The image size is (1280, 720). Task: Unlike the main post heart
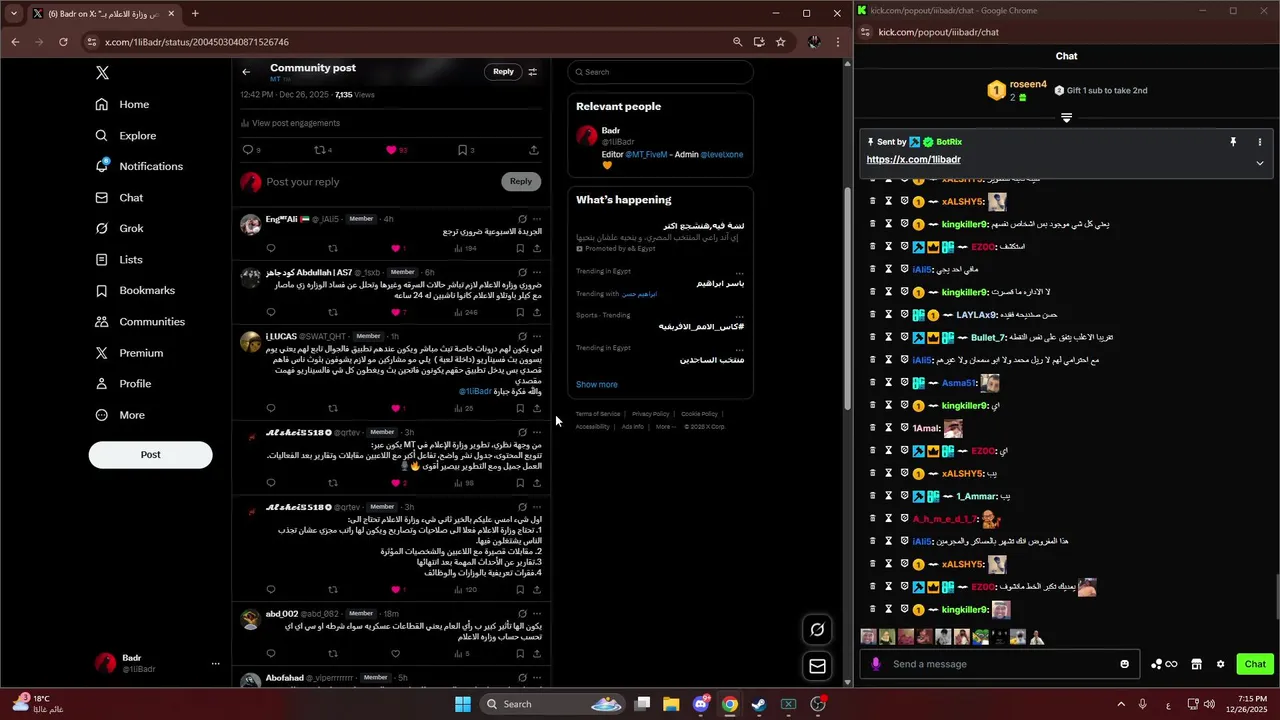point(391,150)
